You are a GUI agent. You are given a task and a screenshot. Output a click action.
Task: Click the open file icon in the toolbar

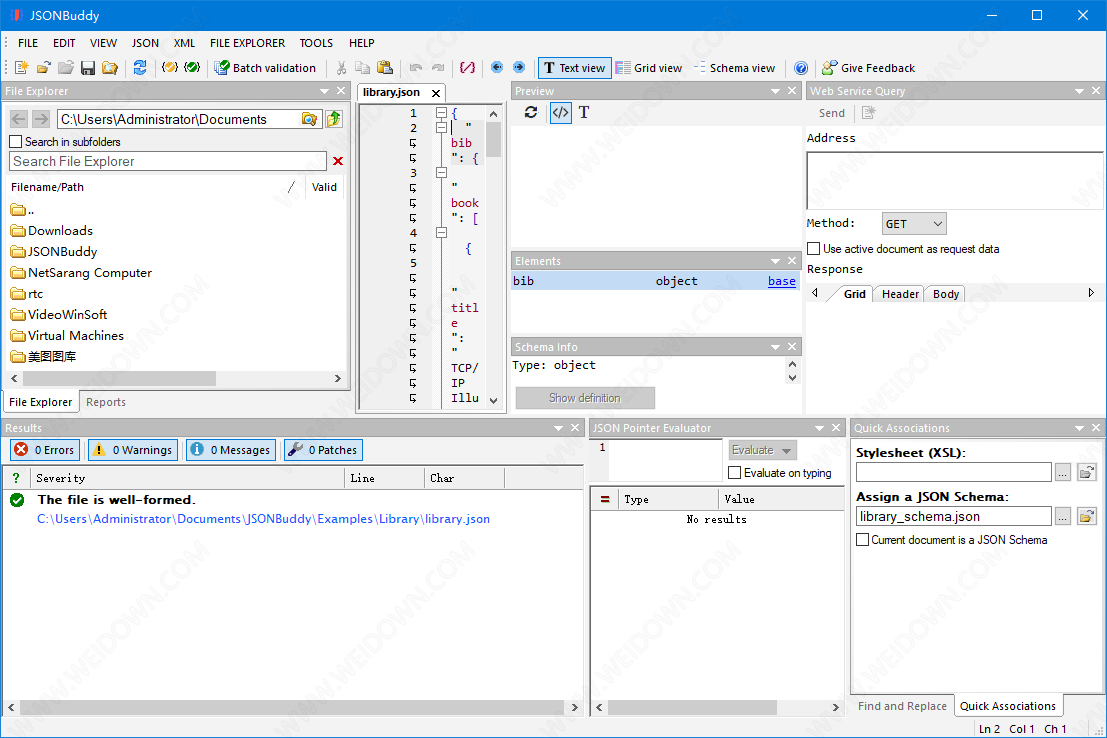point(44,68)
